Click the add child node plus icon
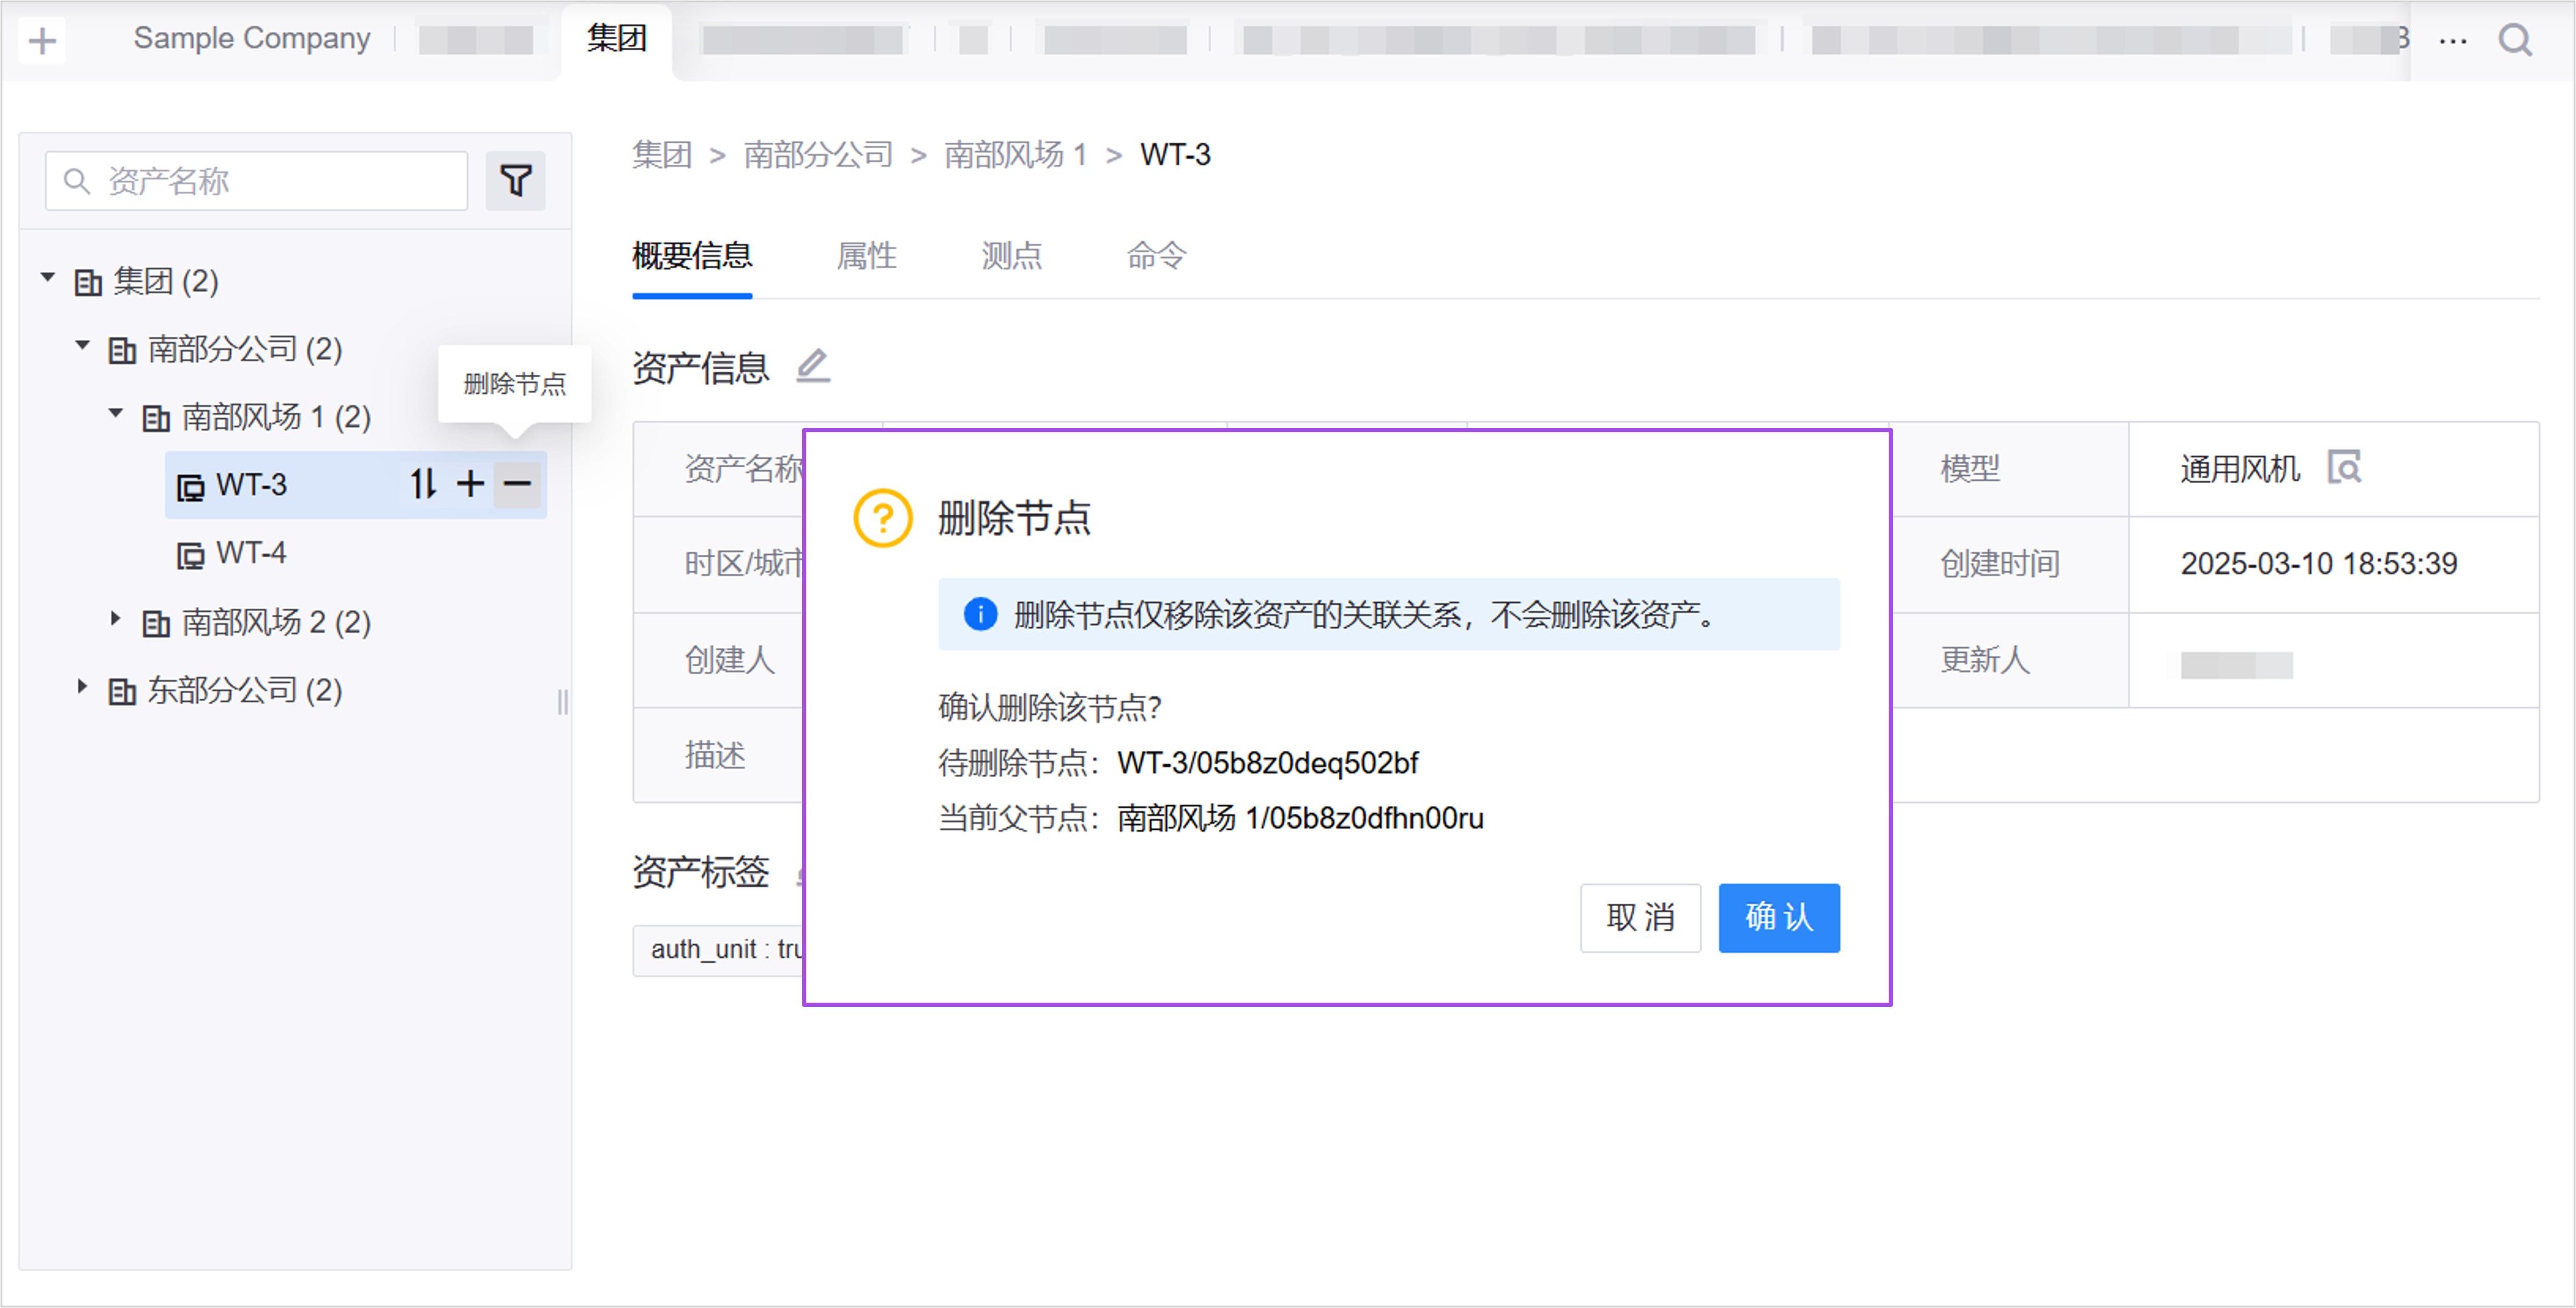 click(470, 485)
